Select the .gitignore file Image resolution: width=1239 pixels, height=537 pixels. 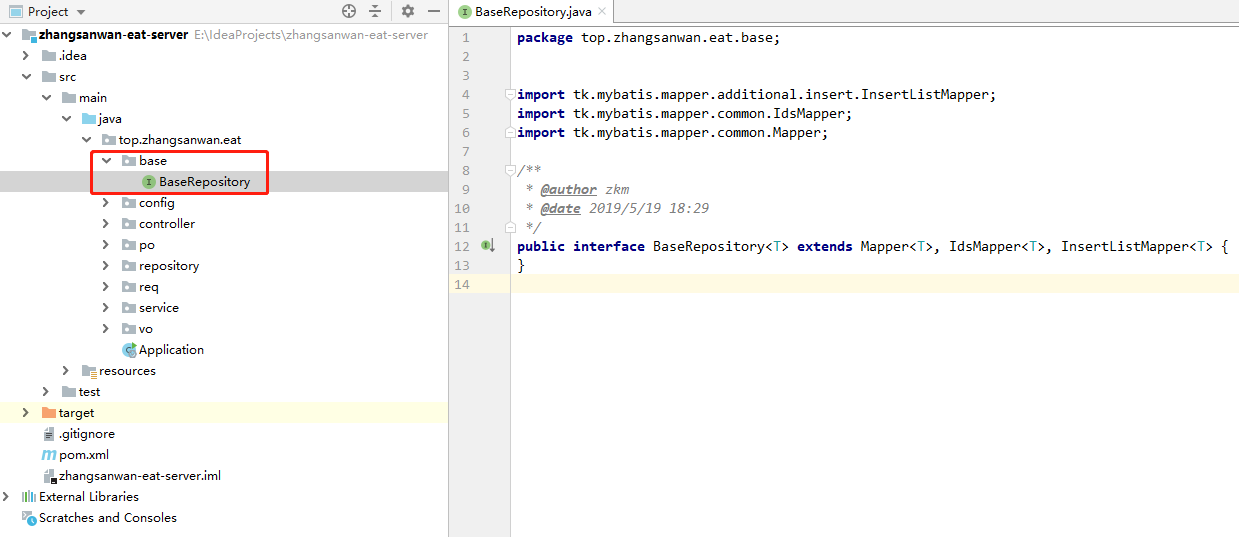coord(87,434)
